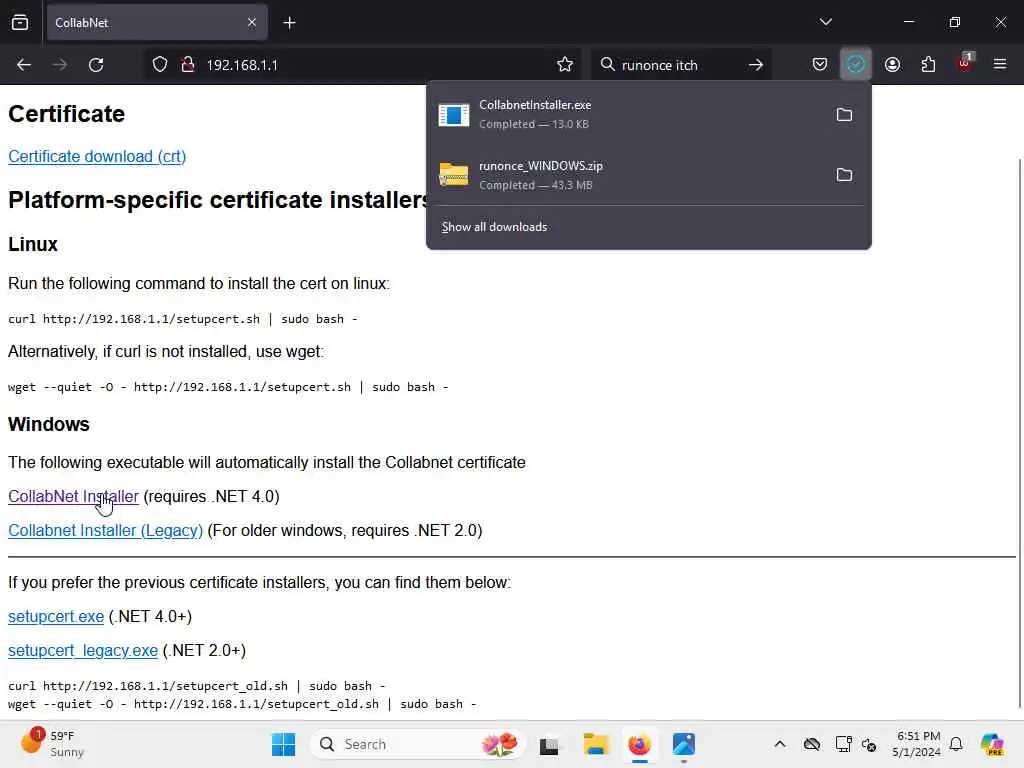Open the Windows Start menu

283,744
